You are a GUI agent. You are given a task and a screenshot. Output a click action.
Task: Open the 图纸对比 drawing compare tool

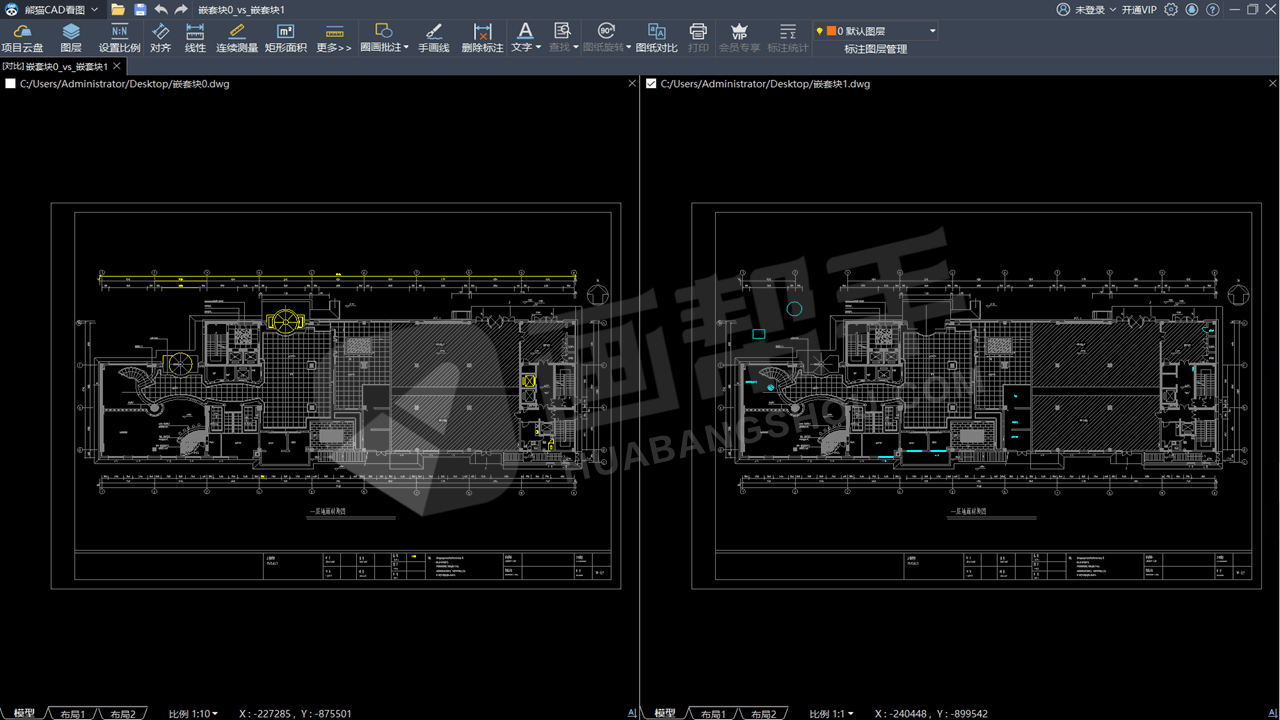click(656, 38)
